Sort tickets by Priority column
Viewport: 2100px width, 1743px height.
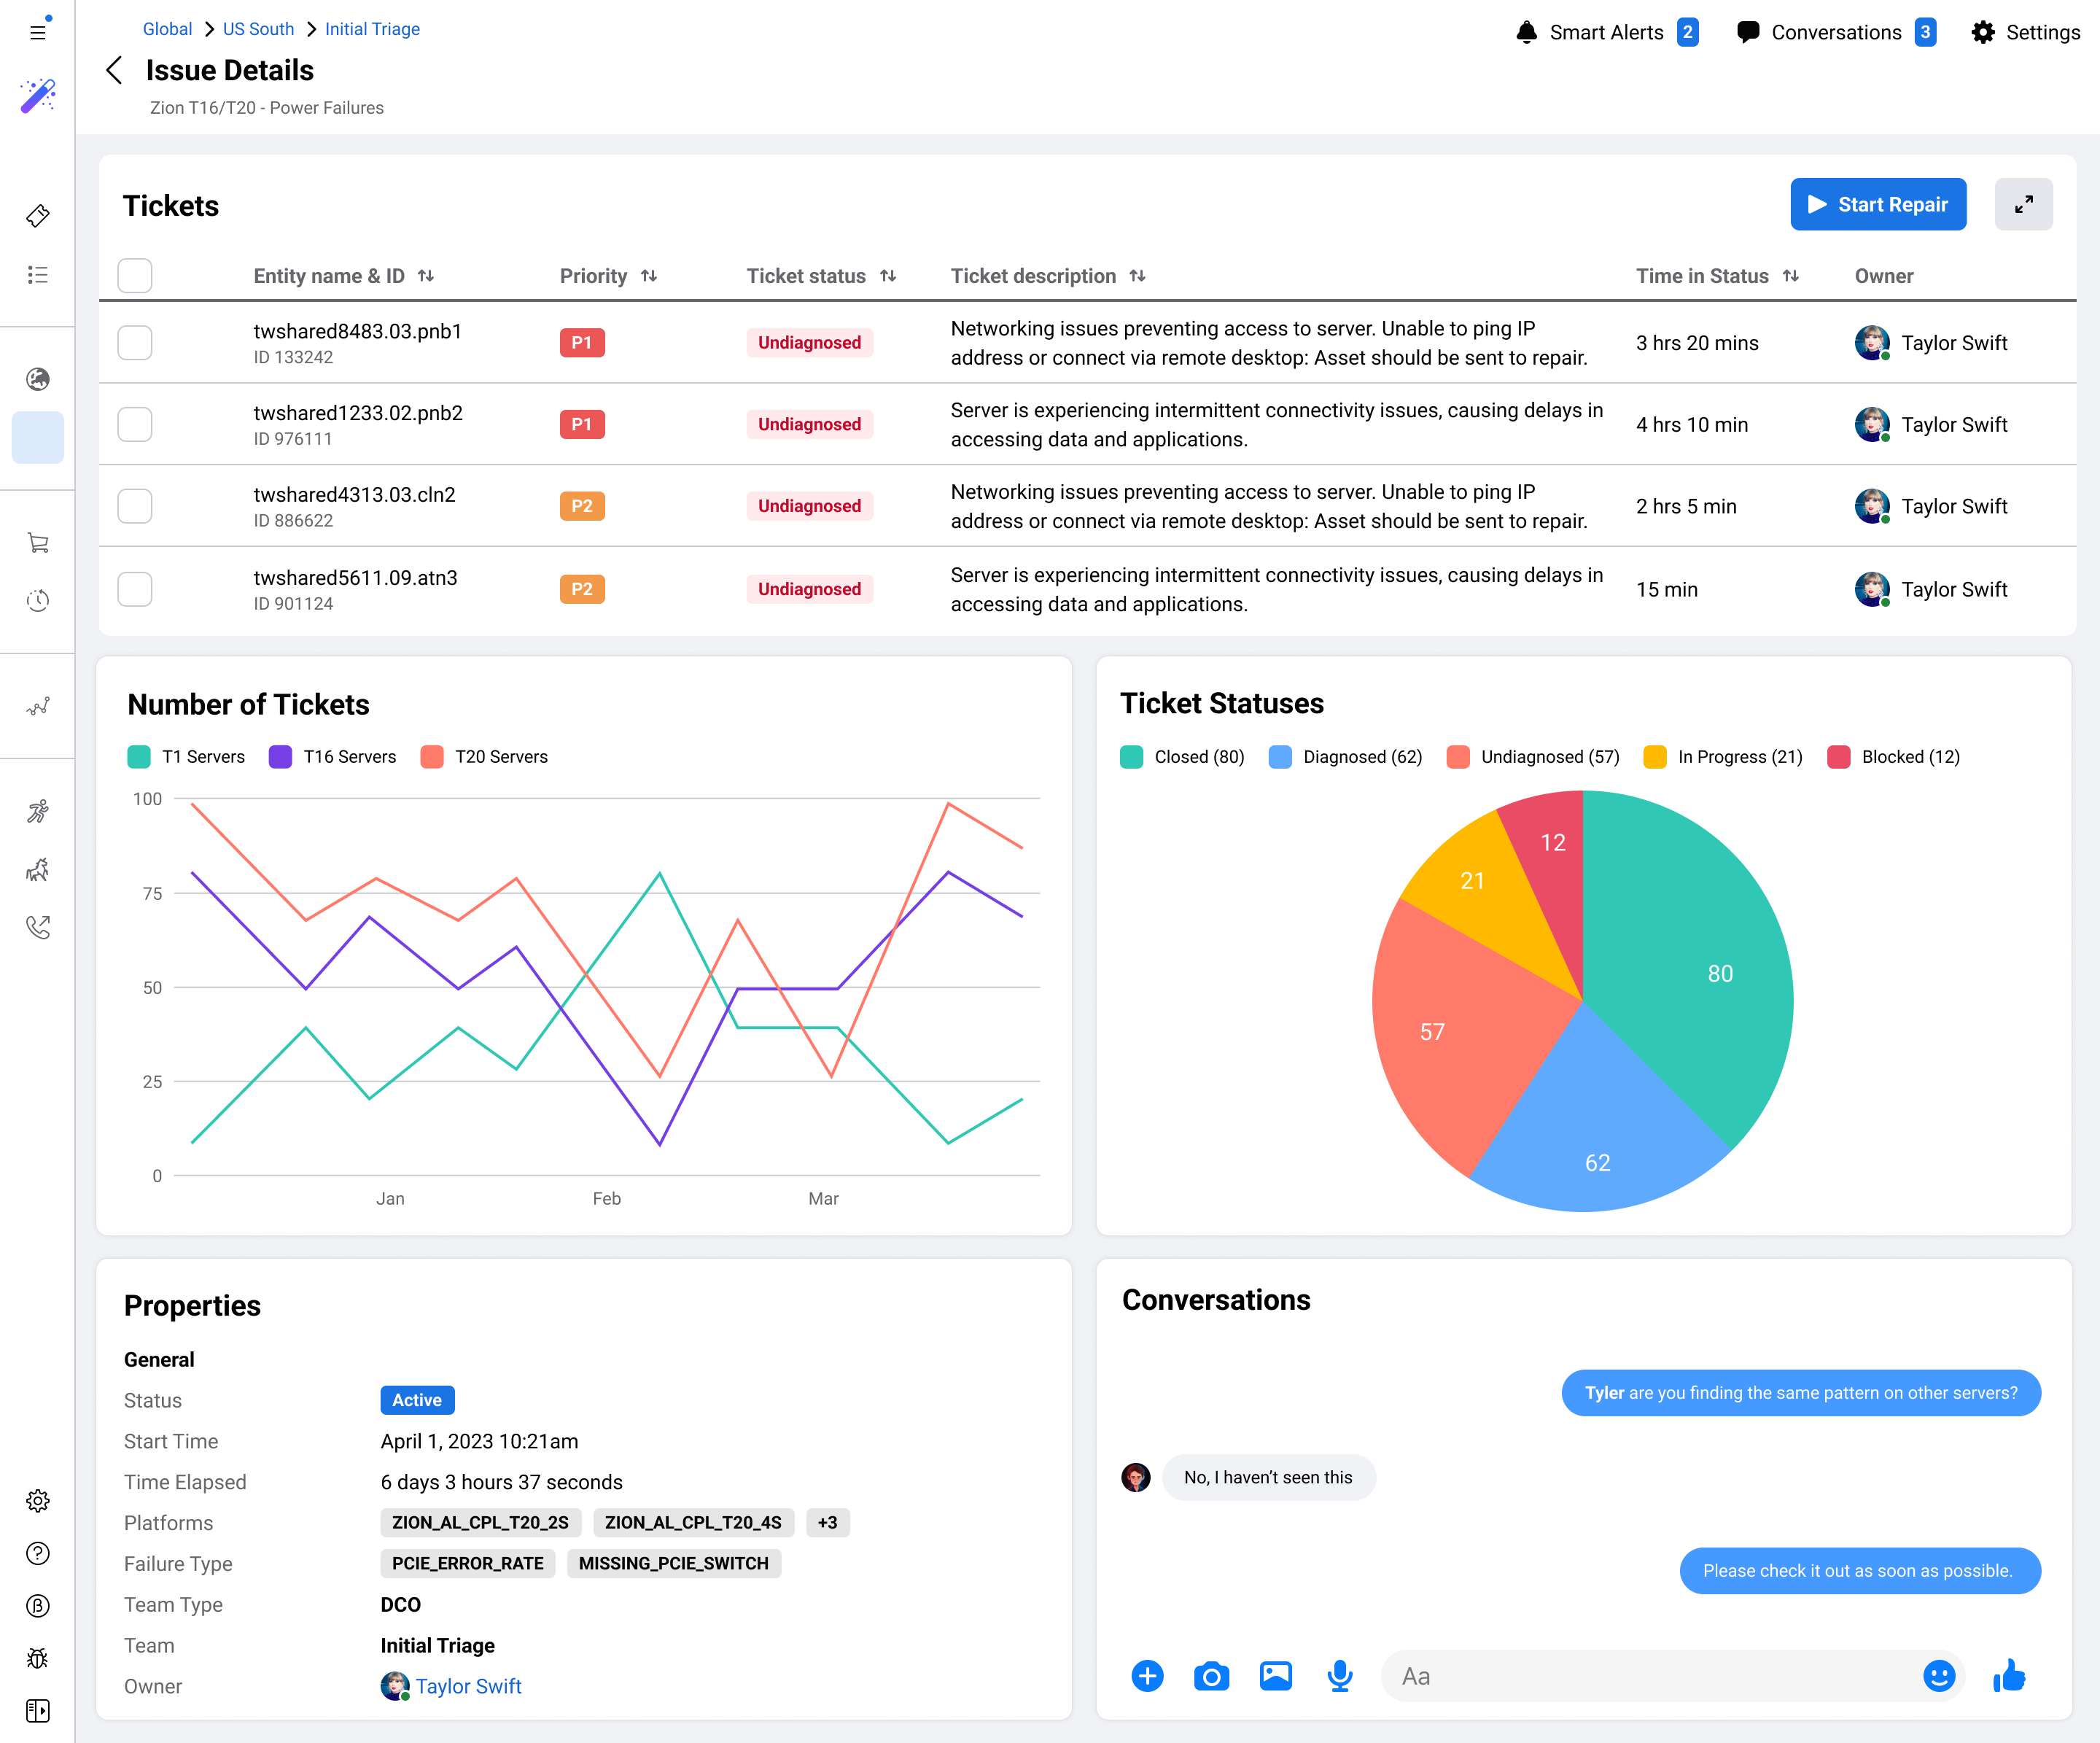coord(649,276)
